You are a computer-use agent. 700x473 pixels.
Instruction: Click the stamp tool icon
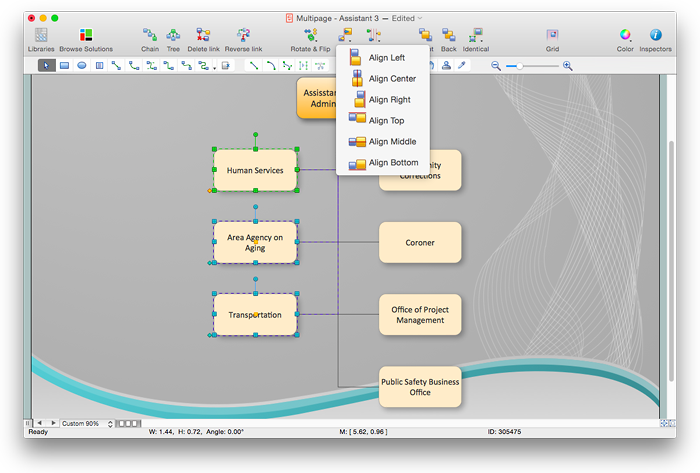(446, 66)
